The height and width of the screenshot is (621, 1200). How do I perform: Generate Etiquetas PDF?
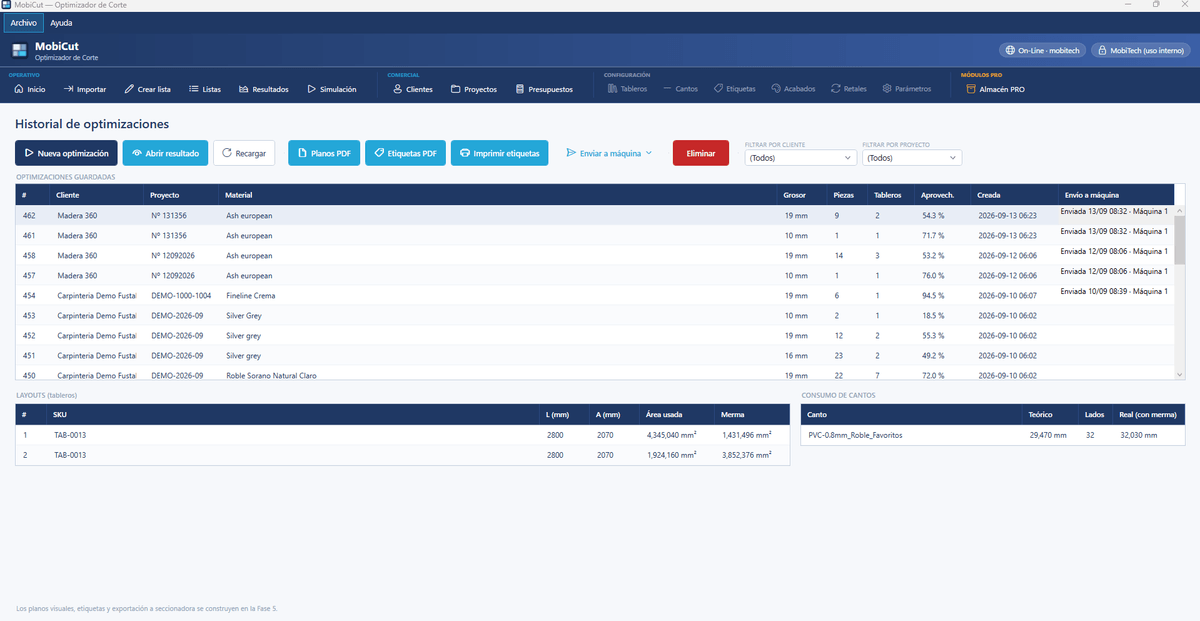405,153
